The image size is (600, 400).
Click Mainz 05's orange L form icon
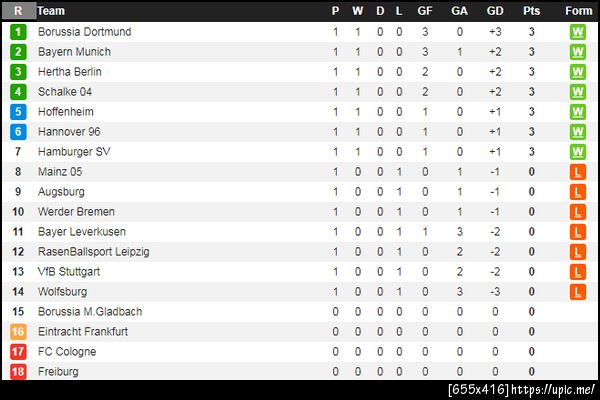click(577, 172)
